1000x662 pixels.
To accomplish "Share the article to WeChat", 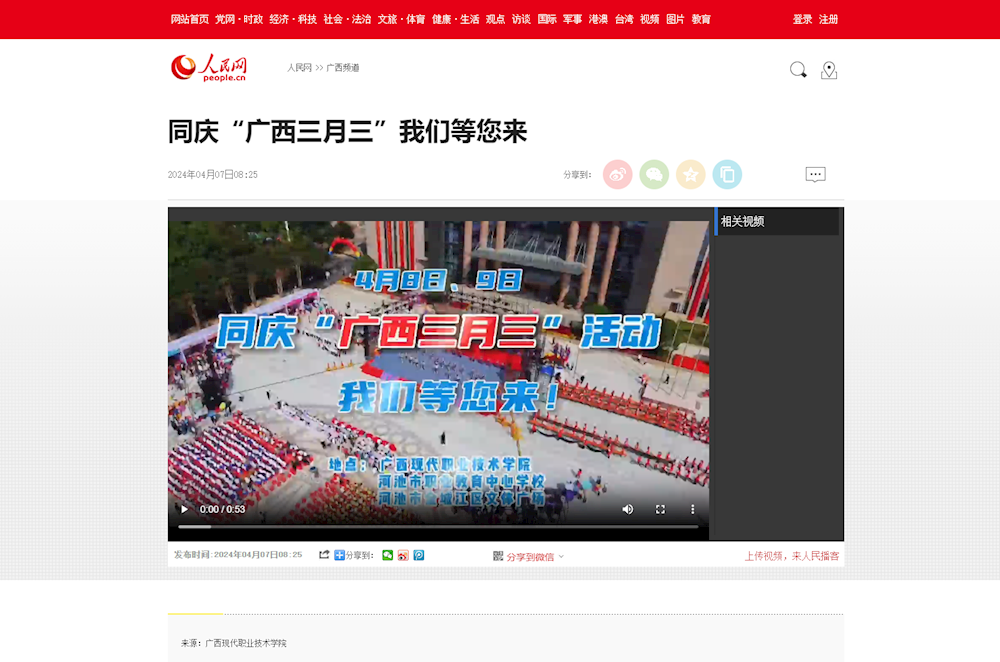I will pyautogui.click(x=654, y=174).
